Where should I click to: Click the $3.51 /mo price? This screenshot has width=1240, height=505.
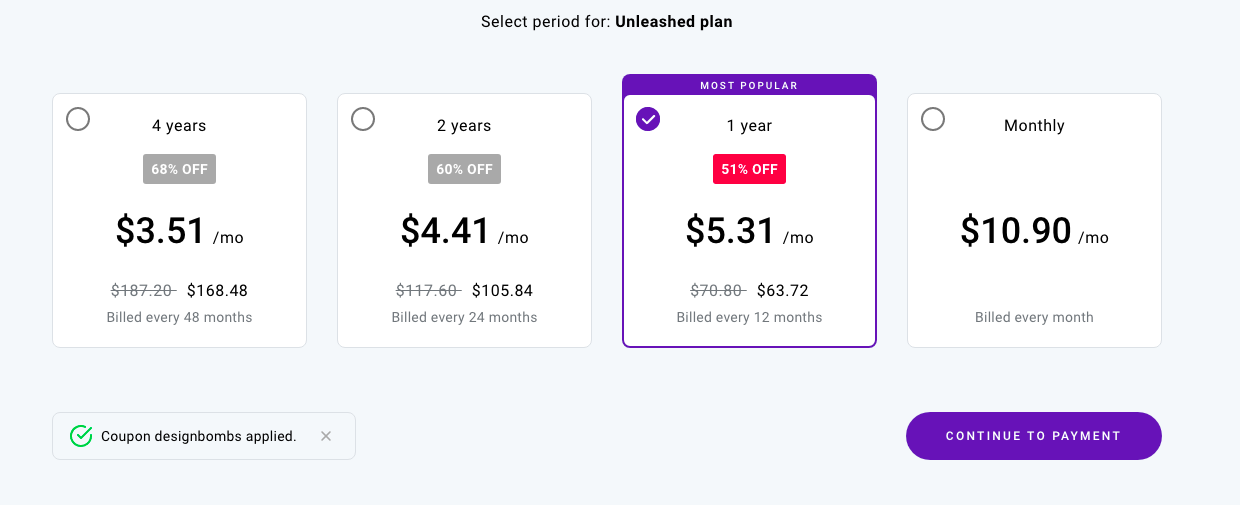click(x=179, y=231)
